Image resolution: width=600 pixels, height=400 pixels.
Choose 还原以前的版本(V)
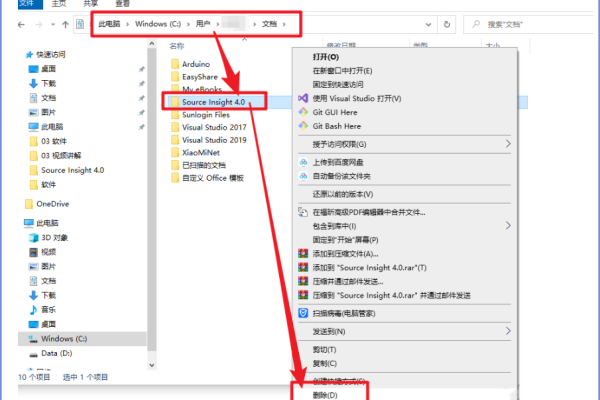[x=343, y=194]
